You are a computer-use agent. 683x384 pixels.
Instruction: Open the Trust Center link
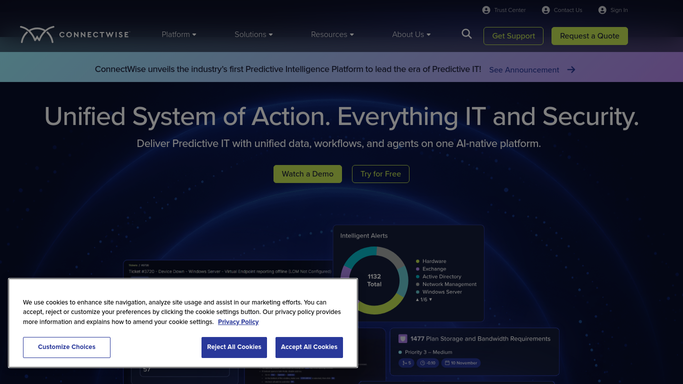[510, 10]
